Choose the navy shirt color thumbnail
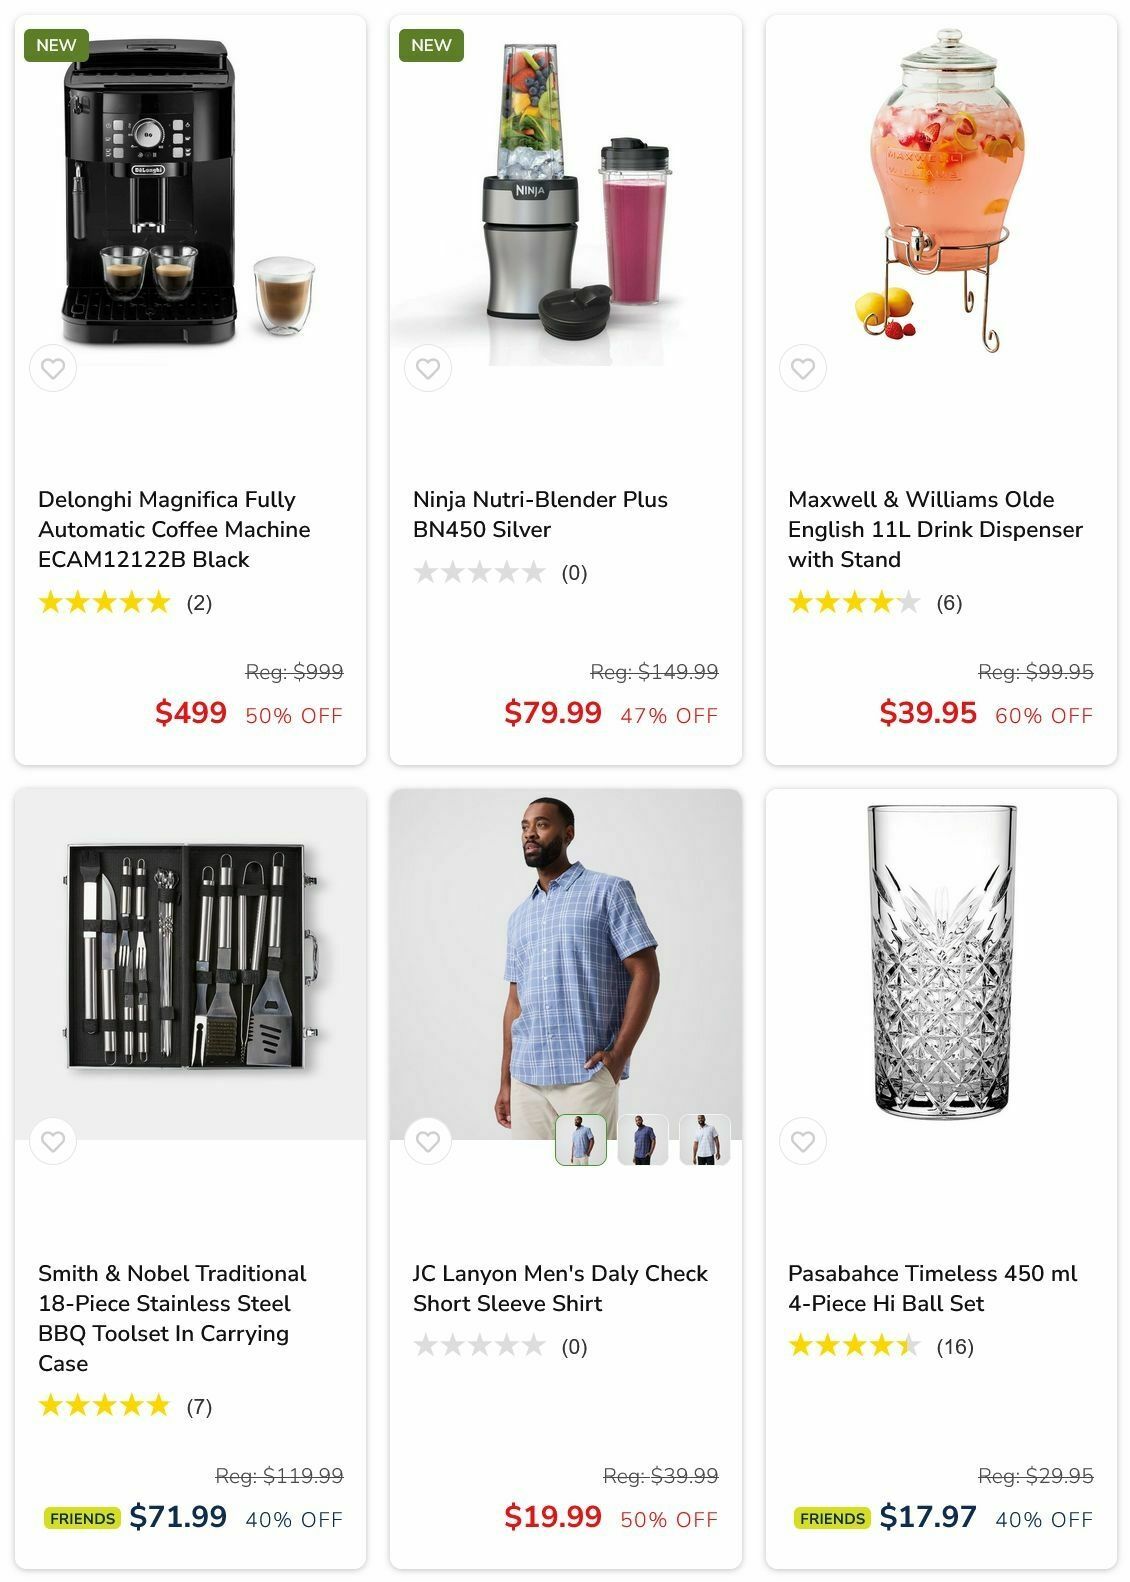This screenshot has width=1130, height=1582. [x=643, y=1140]
